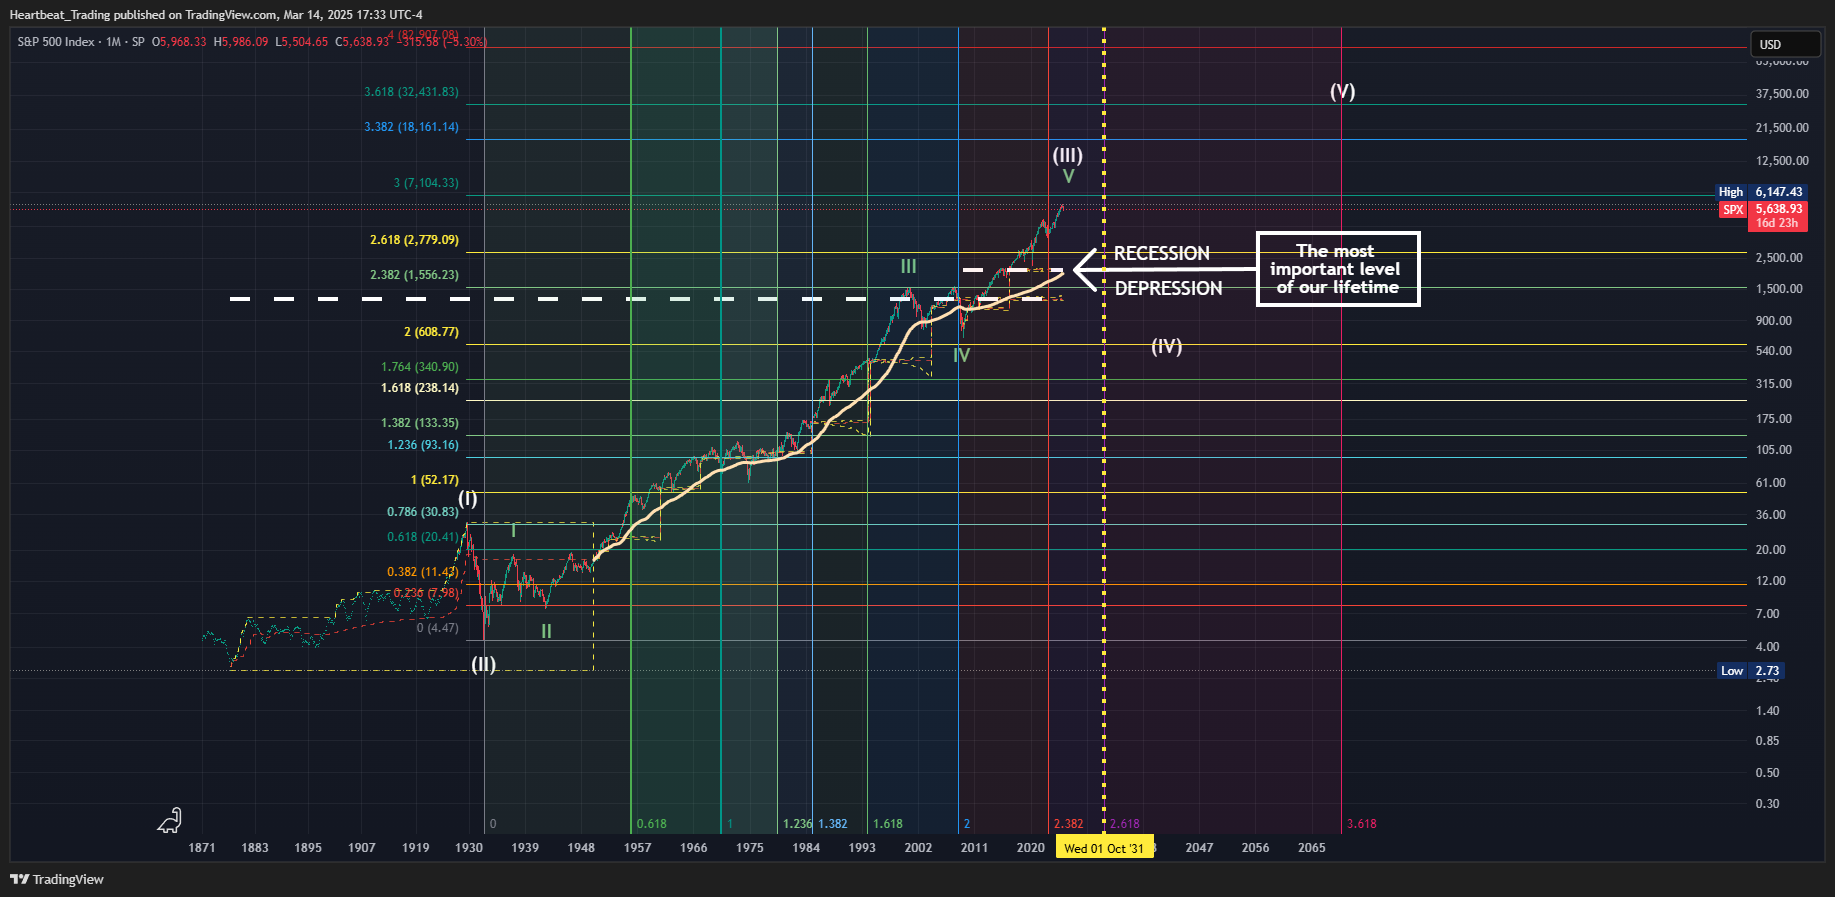Select the yellow "Wed 01 Oct '31" date label
Screen dimensions: 1835x897
click(x=1104, y=848)
